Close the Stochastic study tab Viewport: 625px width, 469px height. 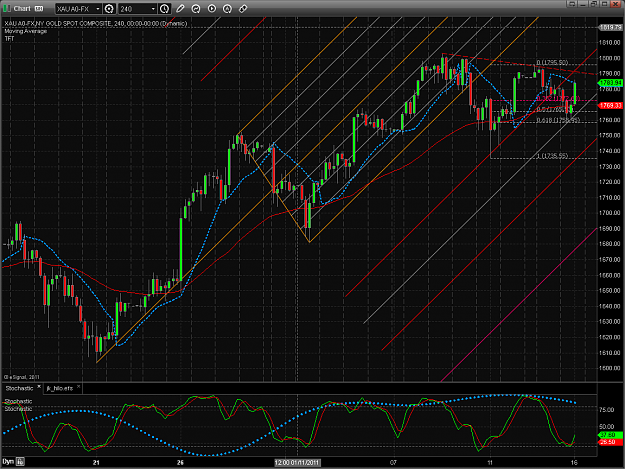[x=39, y=387]
